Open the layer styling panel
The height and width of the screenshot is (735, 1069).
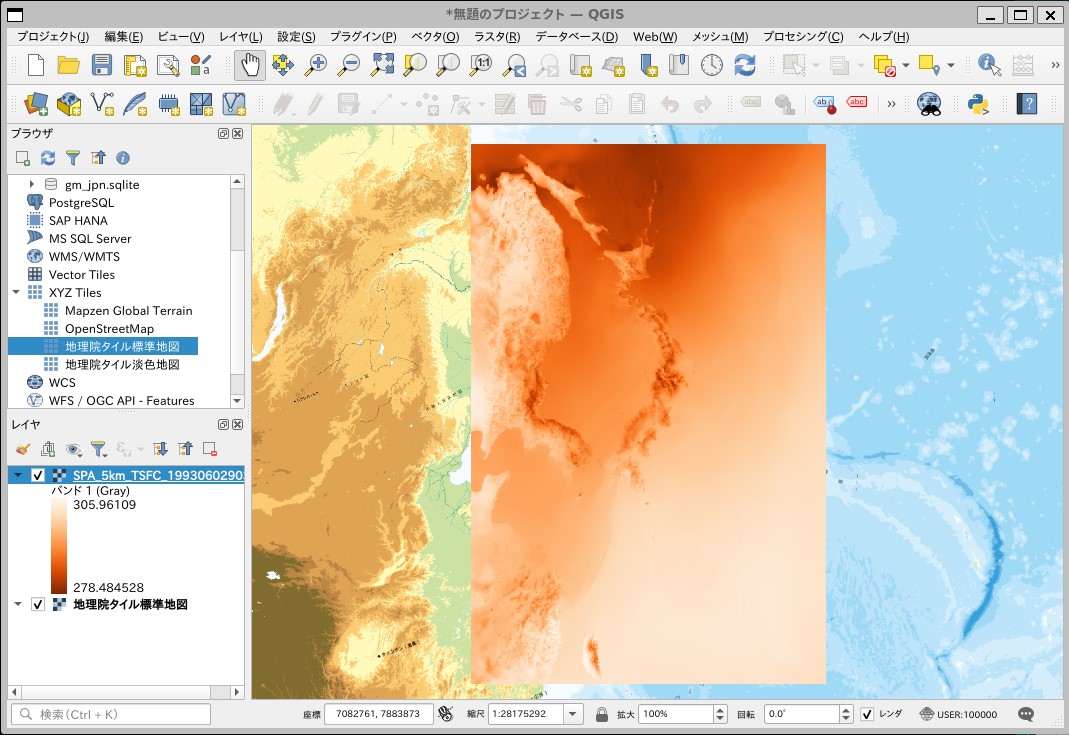click(22, 449)
